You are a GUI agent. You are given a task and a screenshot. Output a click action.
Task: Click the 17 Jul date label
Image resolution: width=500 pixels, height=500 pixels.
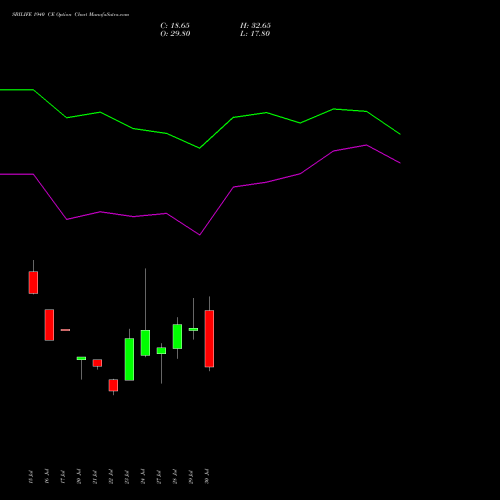click(63, 477)
